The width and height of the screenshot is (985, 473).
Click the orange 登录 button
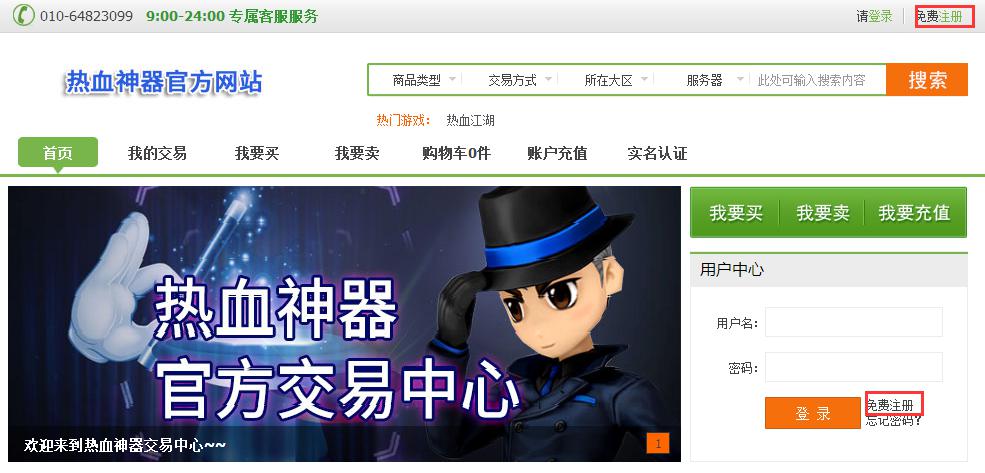click(812, 413)
